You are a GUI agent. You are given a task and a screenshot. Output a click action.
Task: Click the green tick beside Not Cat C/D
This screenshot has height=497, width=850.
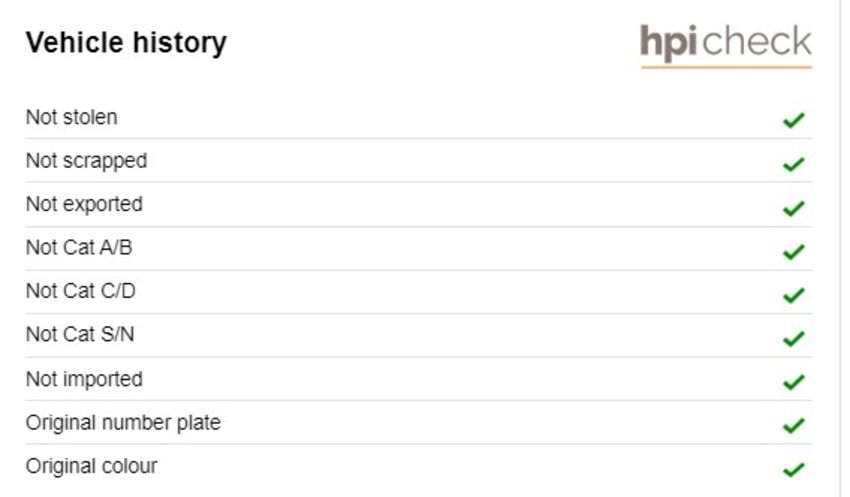point(794,294)
